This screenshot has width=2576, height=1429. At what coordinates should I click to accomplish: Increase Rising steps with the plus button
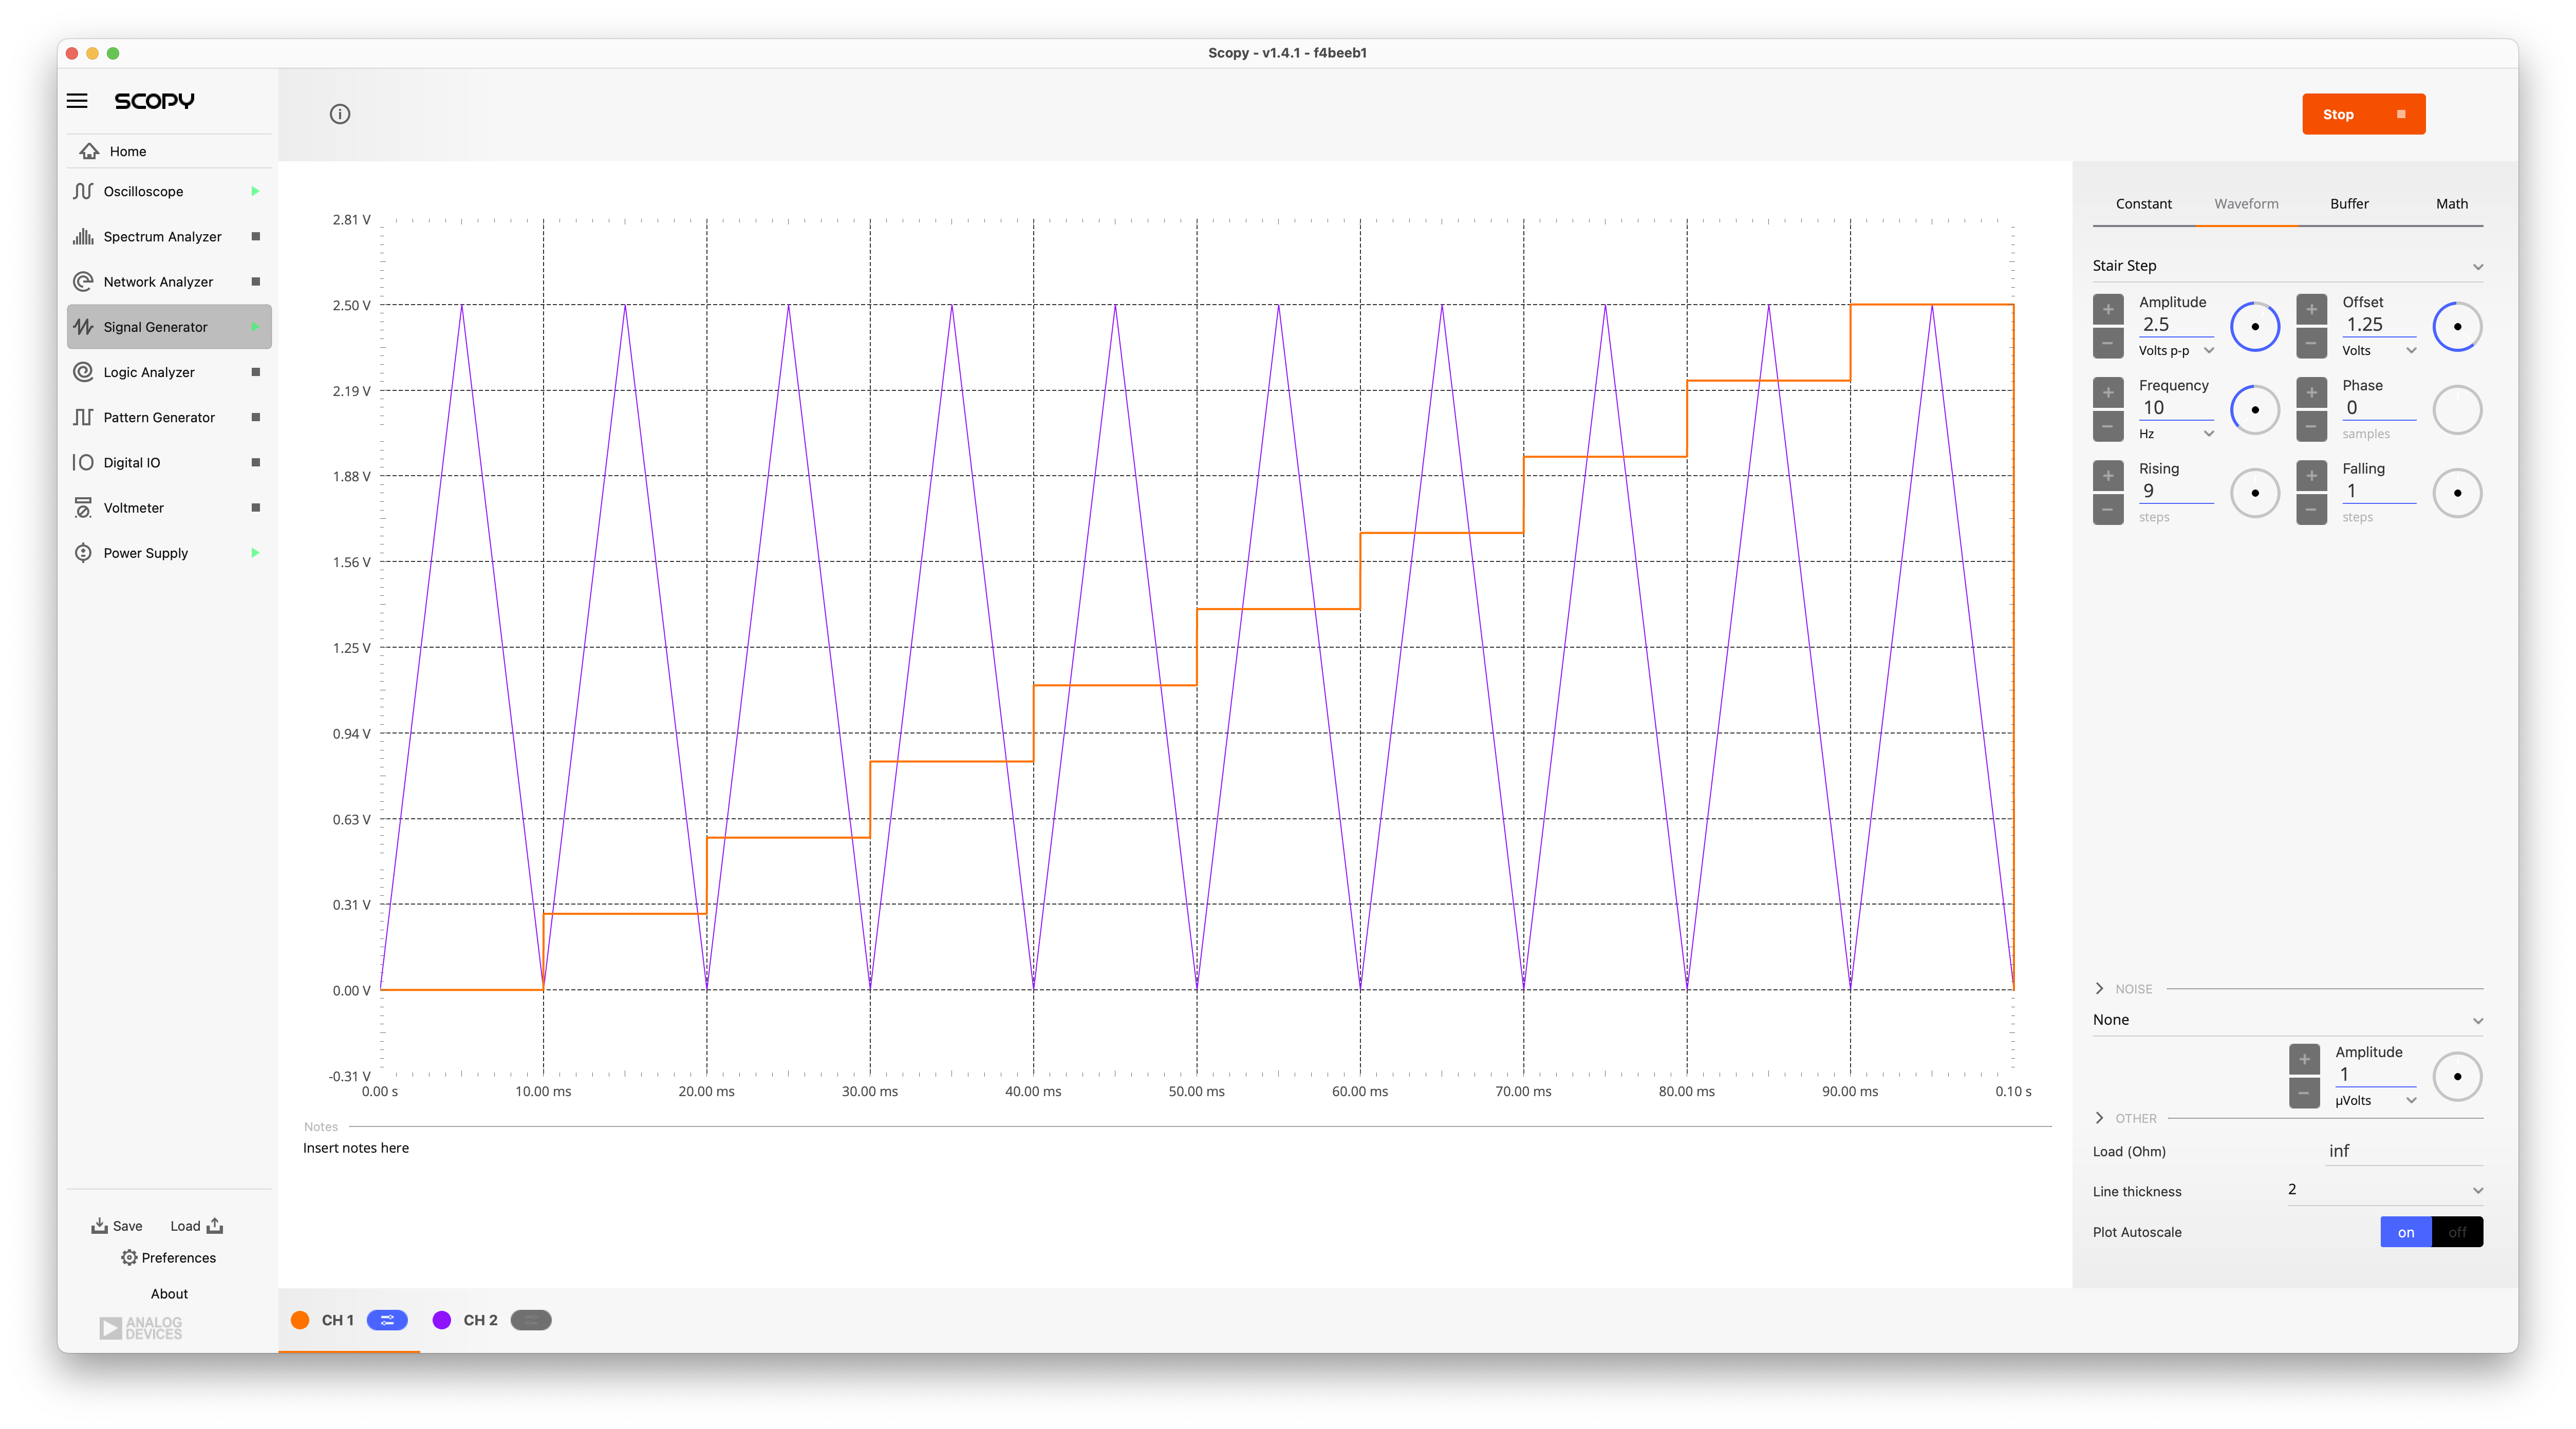(2108, 475)
